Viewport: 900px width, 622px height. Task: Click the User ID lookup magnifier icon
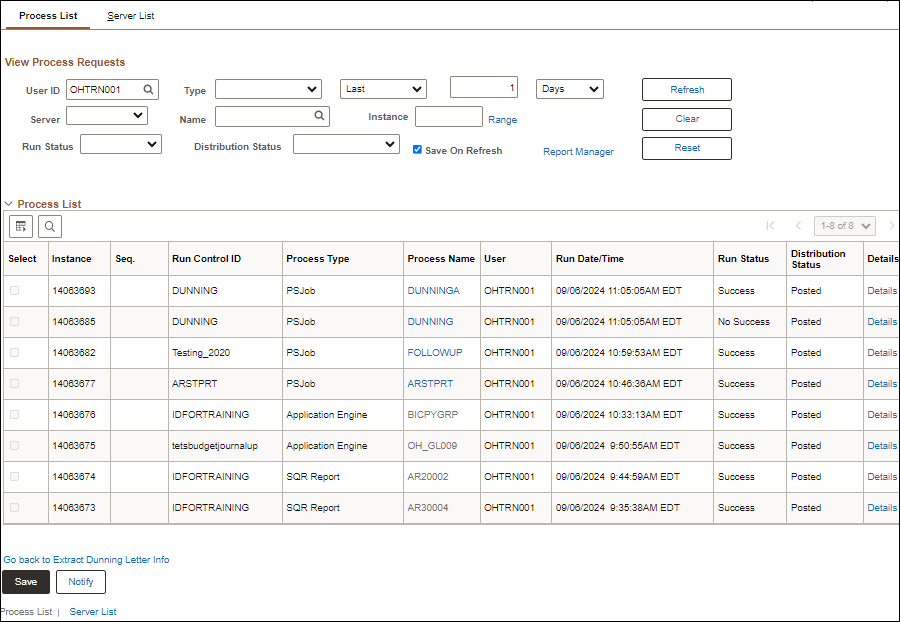pos(148,90)
